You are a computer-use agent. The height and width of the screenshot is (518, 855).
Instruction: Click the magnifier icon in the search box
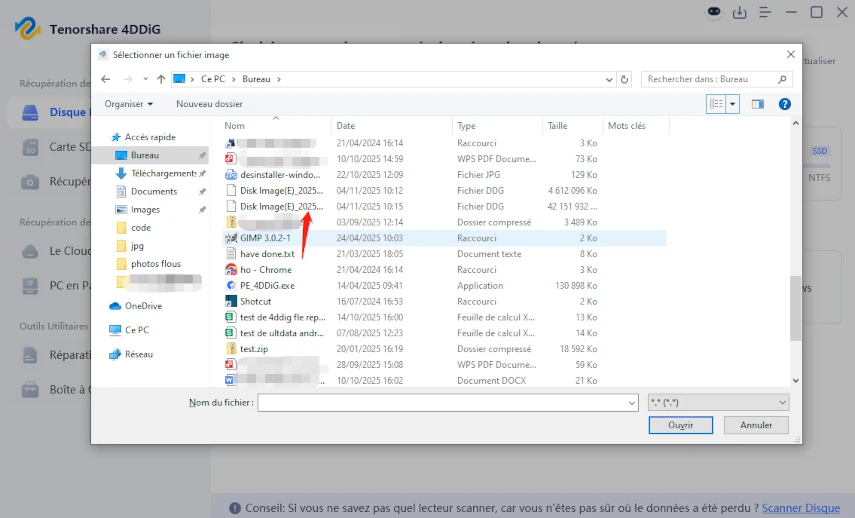click(x=782, y=79)
